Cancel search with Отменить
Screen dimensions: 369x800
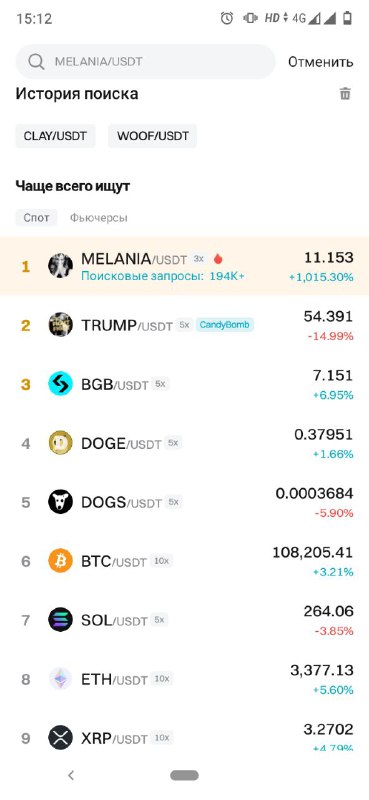[321, 62]
